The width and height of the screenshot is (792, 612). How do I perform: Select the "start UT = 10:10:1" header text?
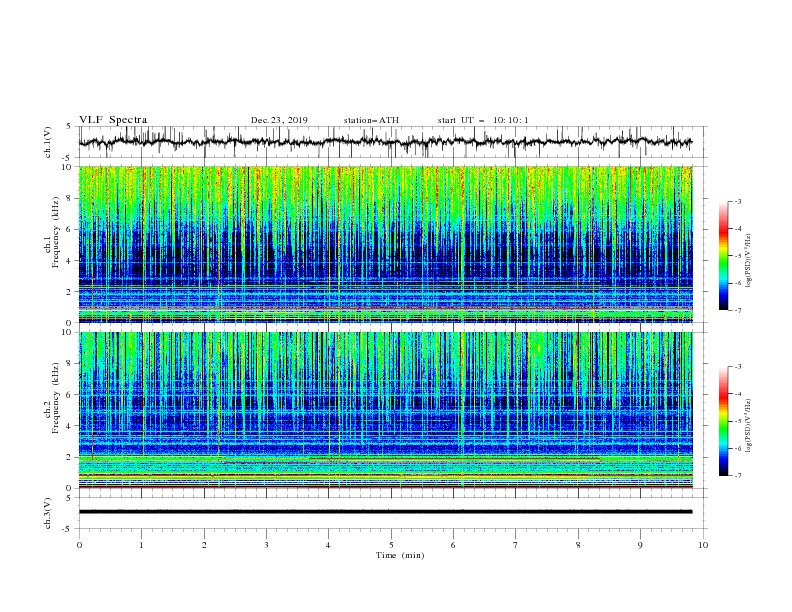tap(482, 120)
